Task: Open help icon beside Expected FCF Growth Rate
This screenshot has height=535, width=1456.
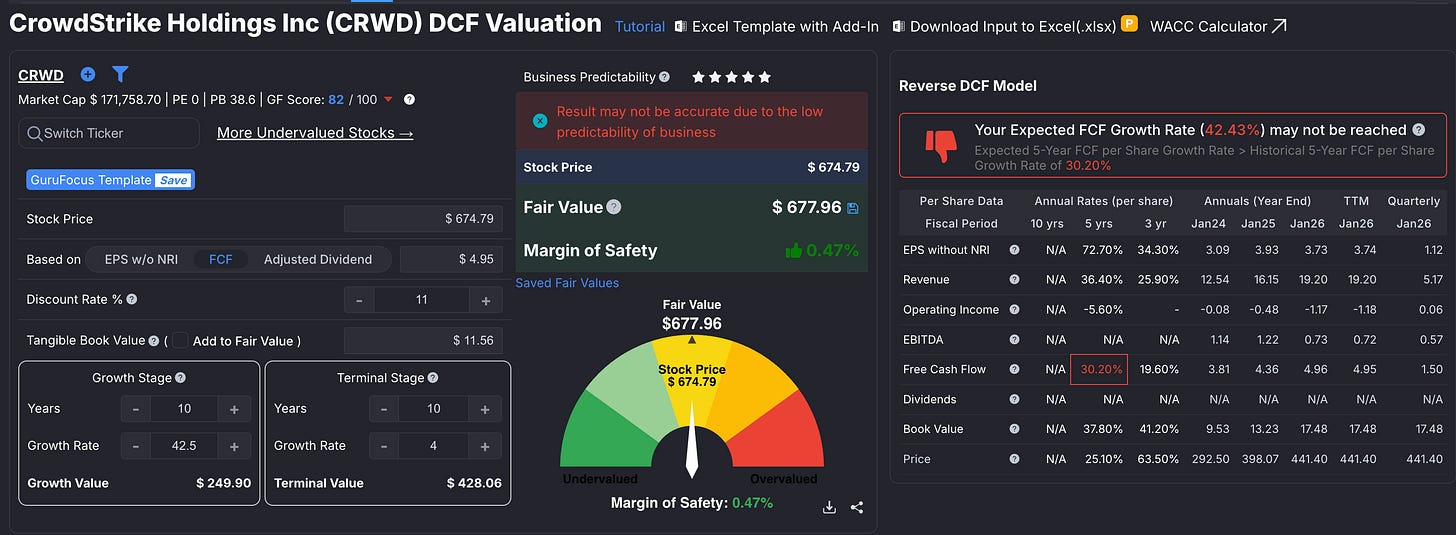Action: tap(1417, 130)
